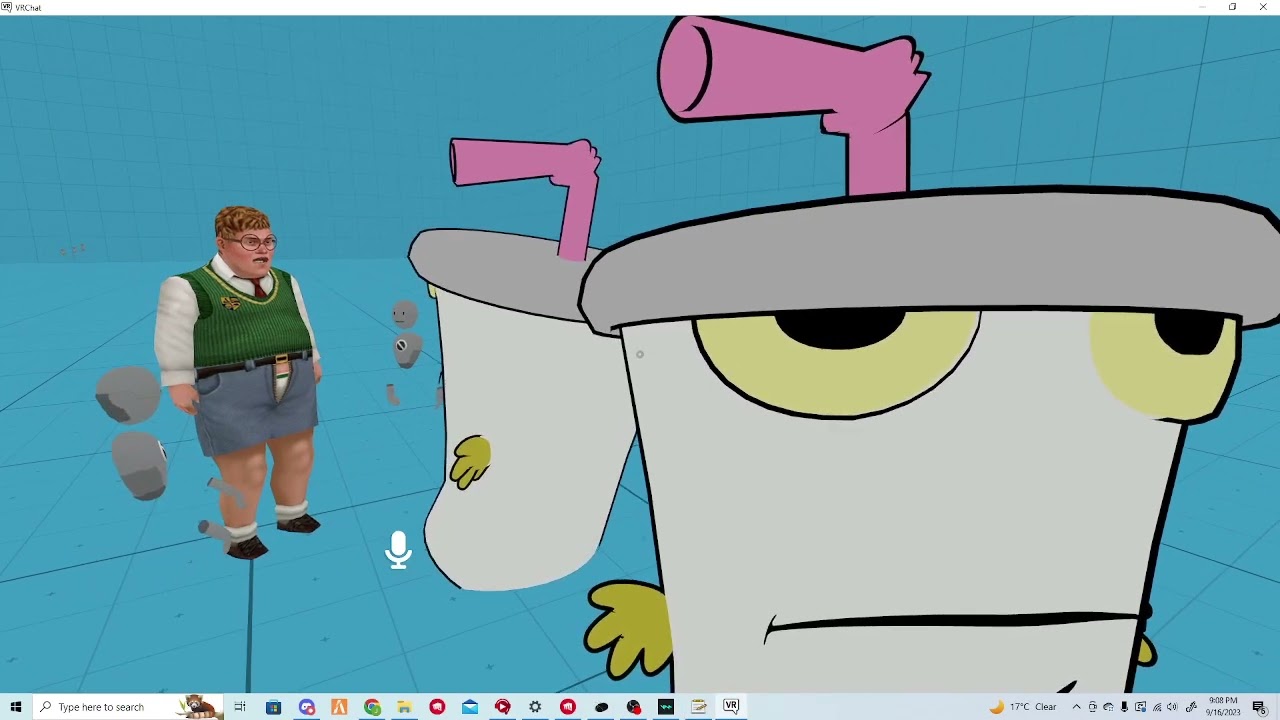The image size is (1280, 720).
Task: Open the notification center icon
Action: pos(1259,707)
